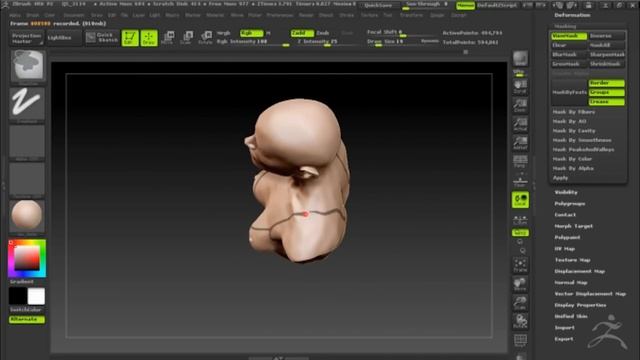This screenshot has height=360, width=640.
Task: Toggle the Alternate button
Action: (x=27, y=319)
